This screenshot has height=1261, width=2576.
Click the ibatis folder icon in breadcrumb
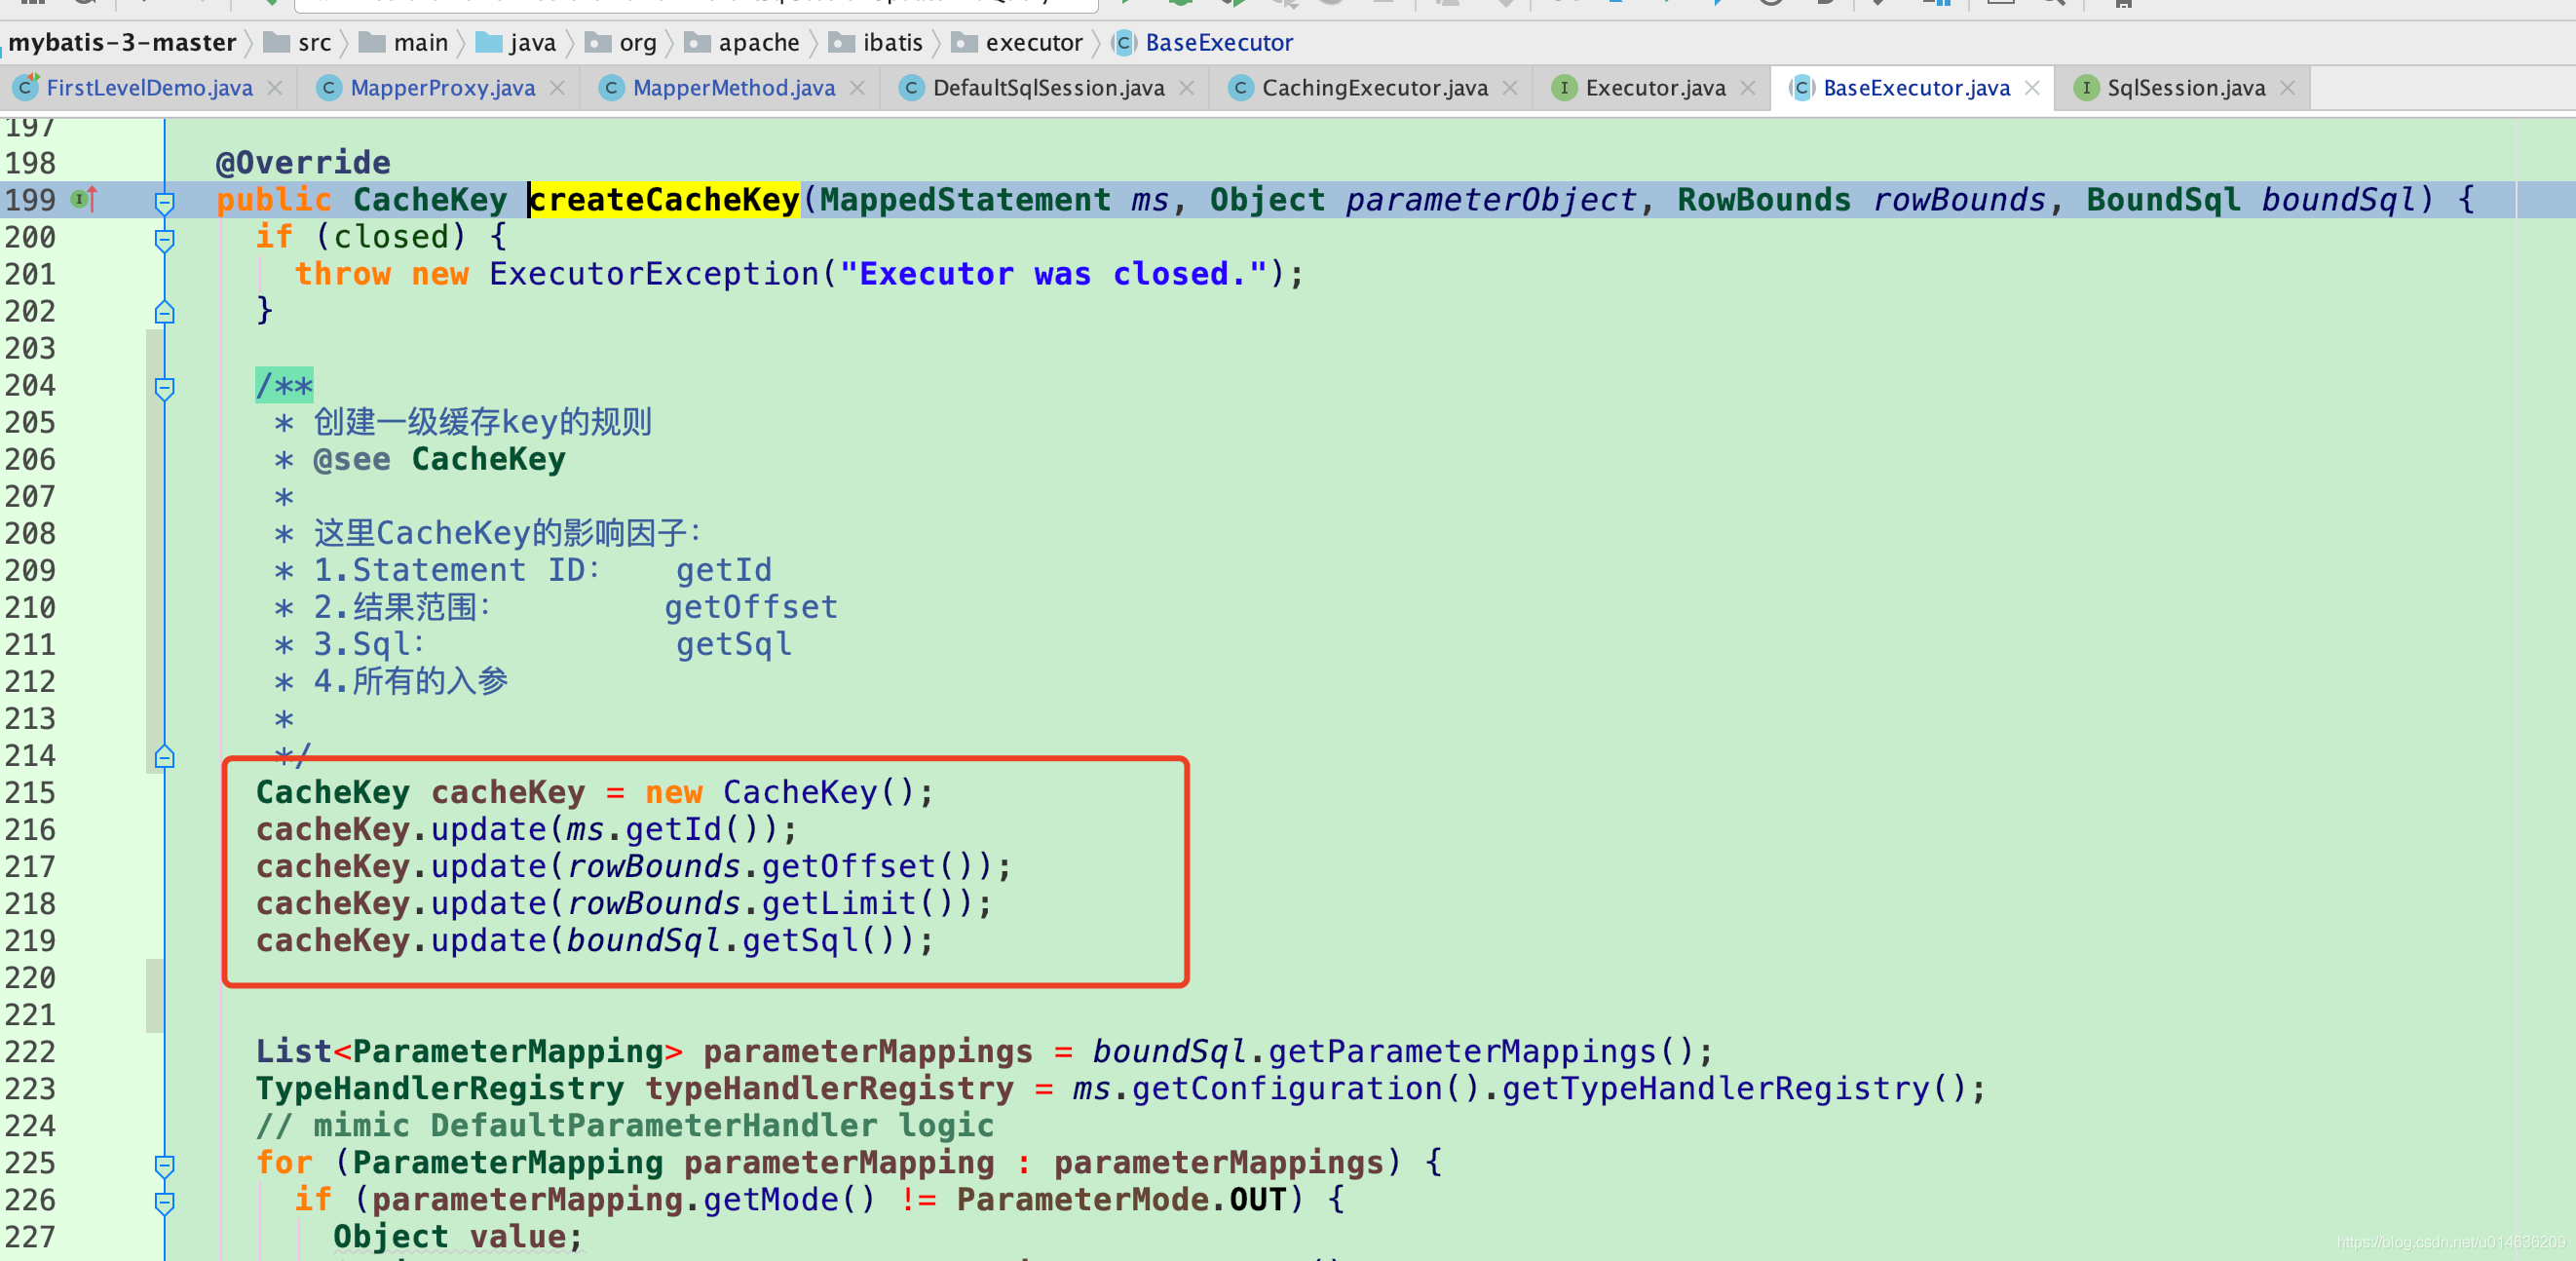coord(842,42)
